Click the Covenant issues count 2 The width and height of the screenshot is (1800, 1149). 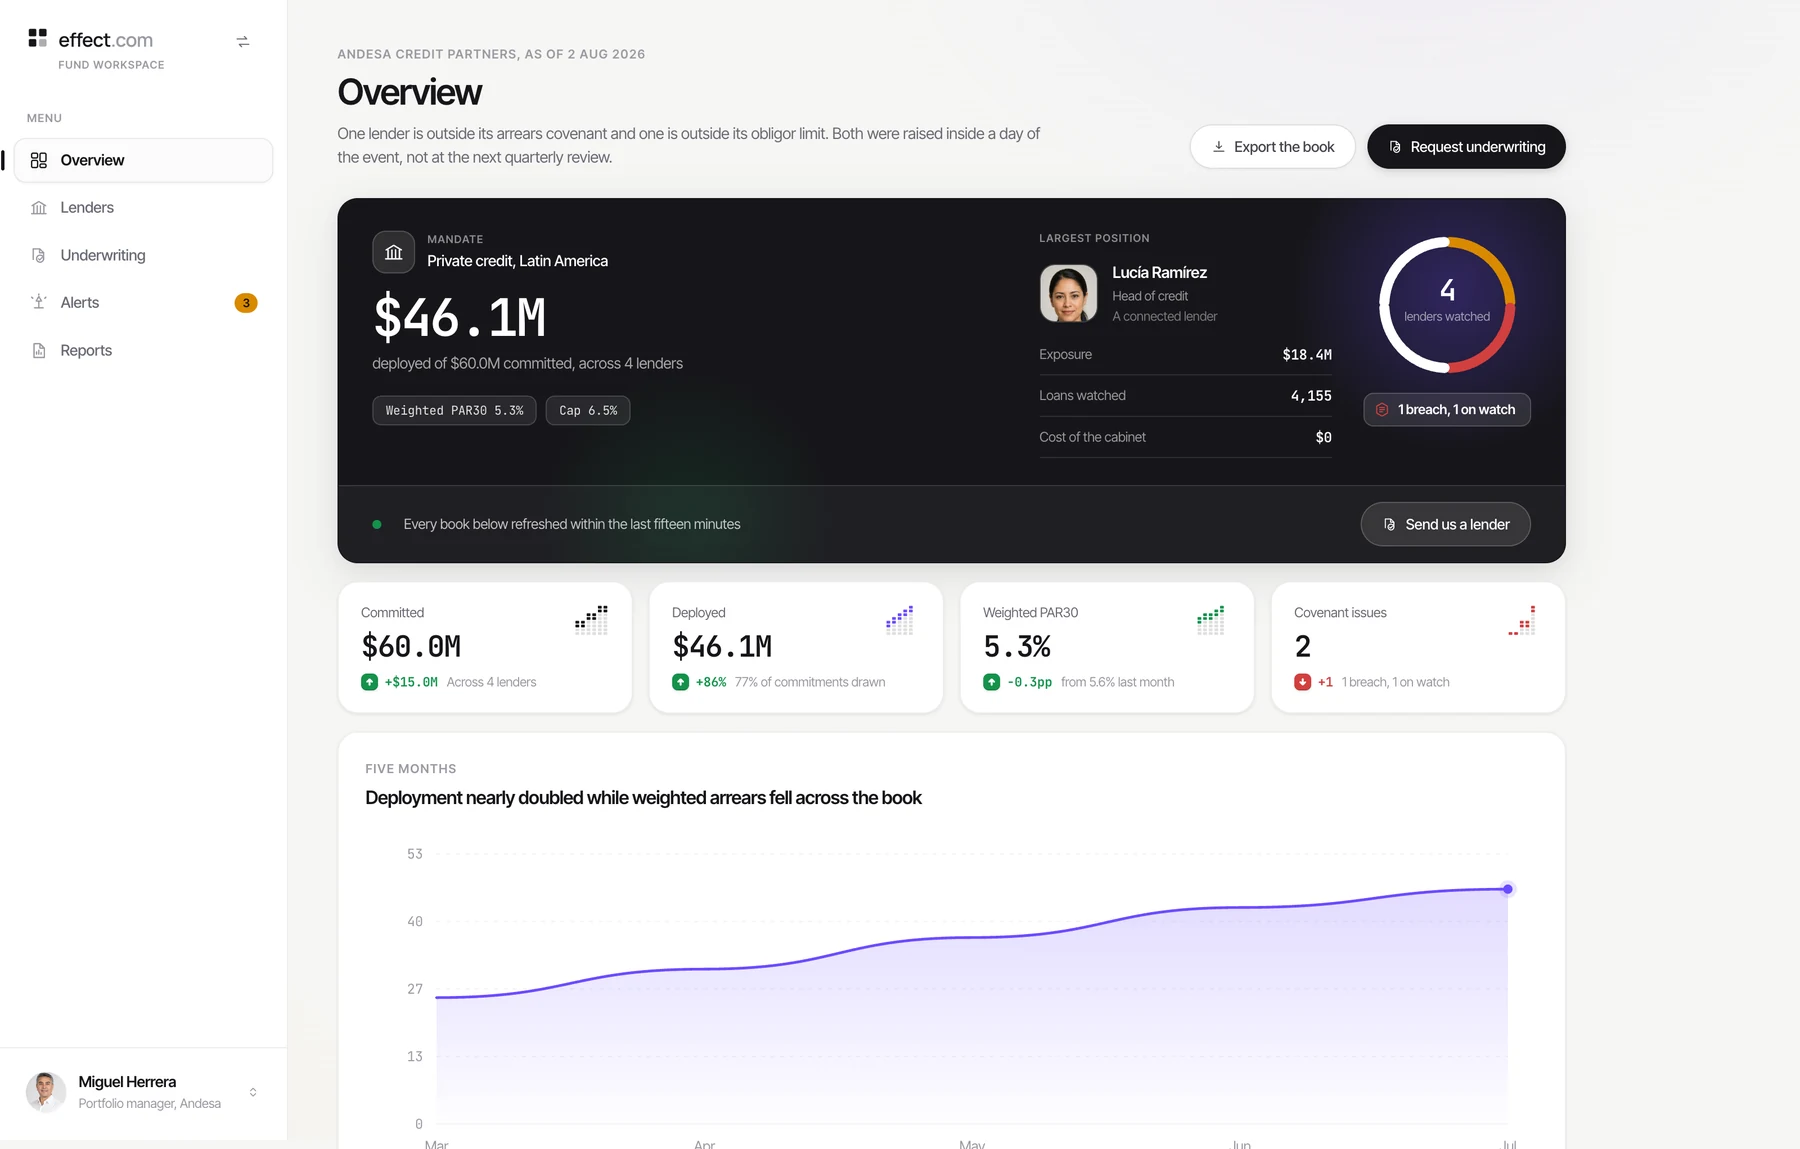[x=1303, y=647]
